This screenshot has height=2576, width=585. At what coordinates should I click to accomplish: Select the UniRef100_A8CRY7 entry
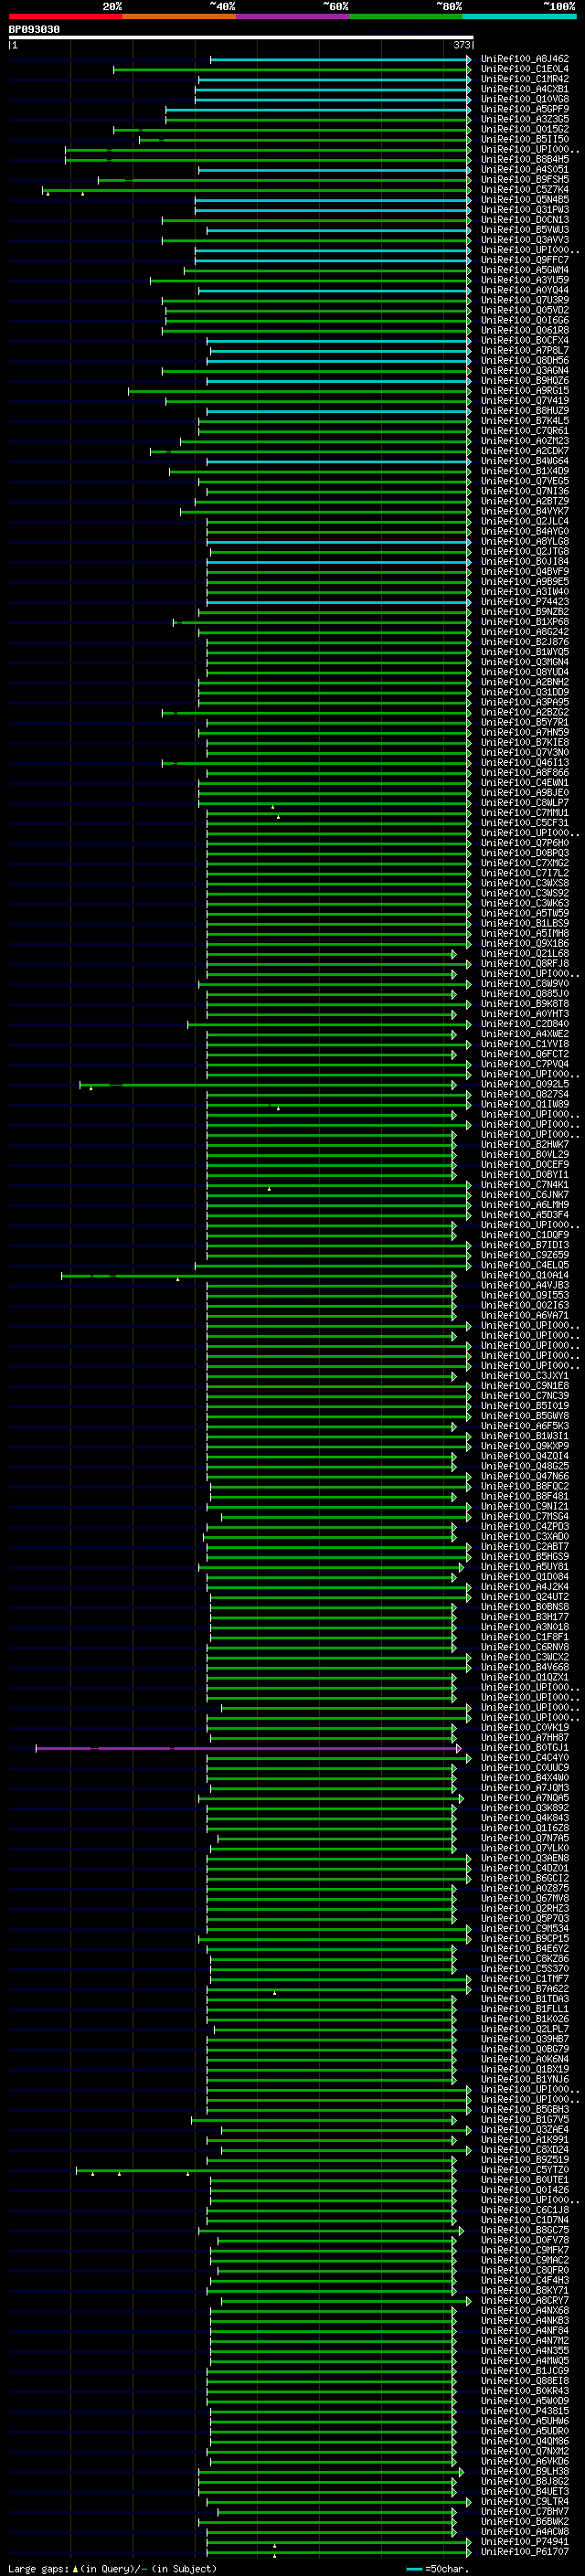525,2301
